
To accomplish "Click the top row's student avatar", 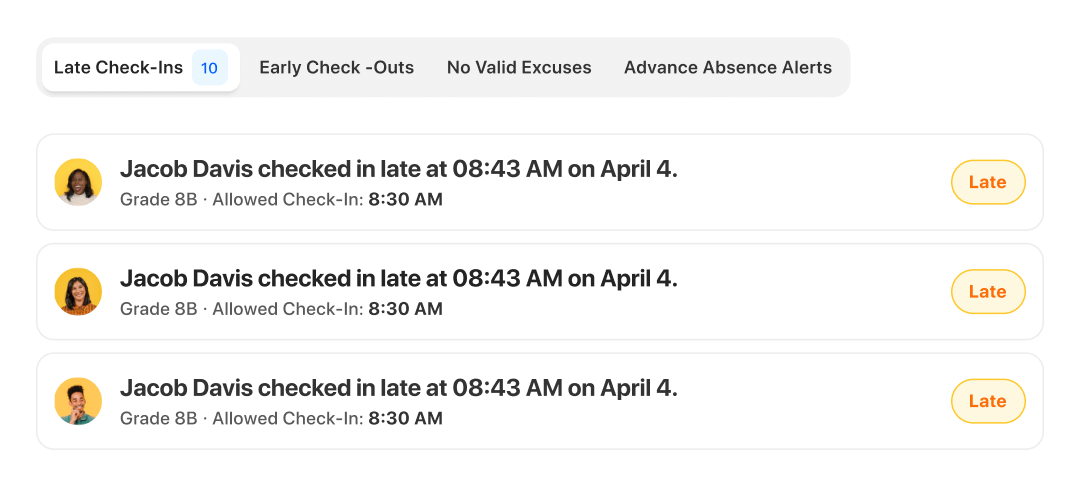I will [78, 182].
